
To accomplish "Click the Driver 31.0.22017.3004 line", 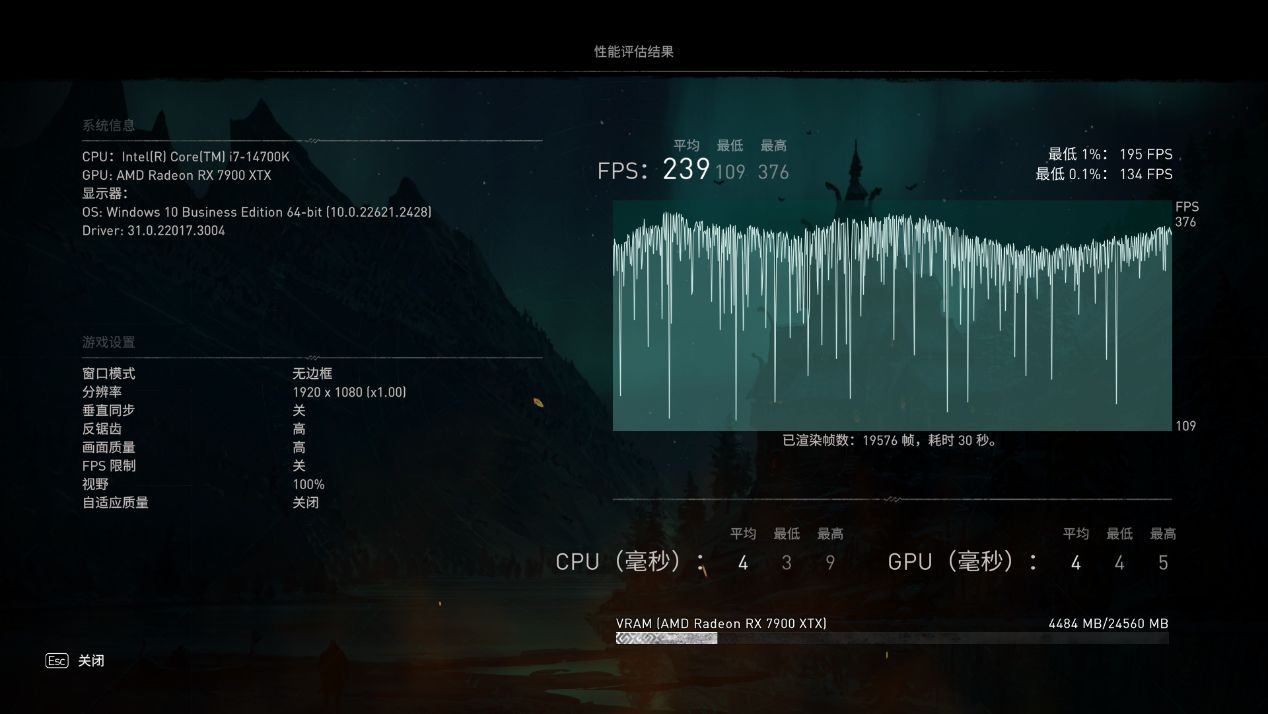I will click(x=154, y=231).
